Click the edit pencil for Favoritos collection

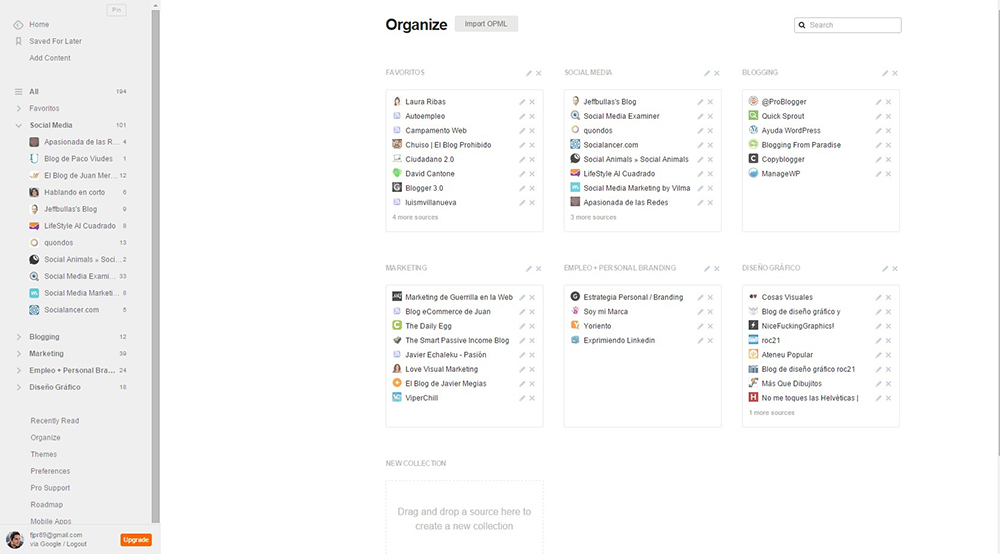pyautogui.click(x=529, y=73)
